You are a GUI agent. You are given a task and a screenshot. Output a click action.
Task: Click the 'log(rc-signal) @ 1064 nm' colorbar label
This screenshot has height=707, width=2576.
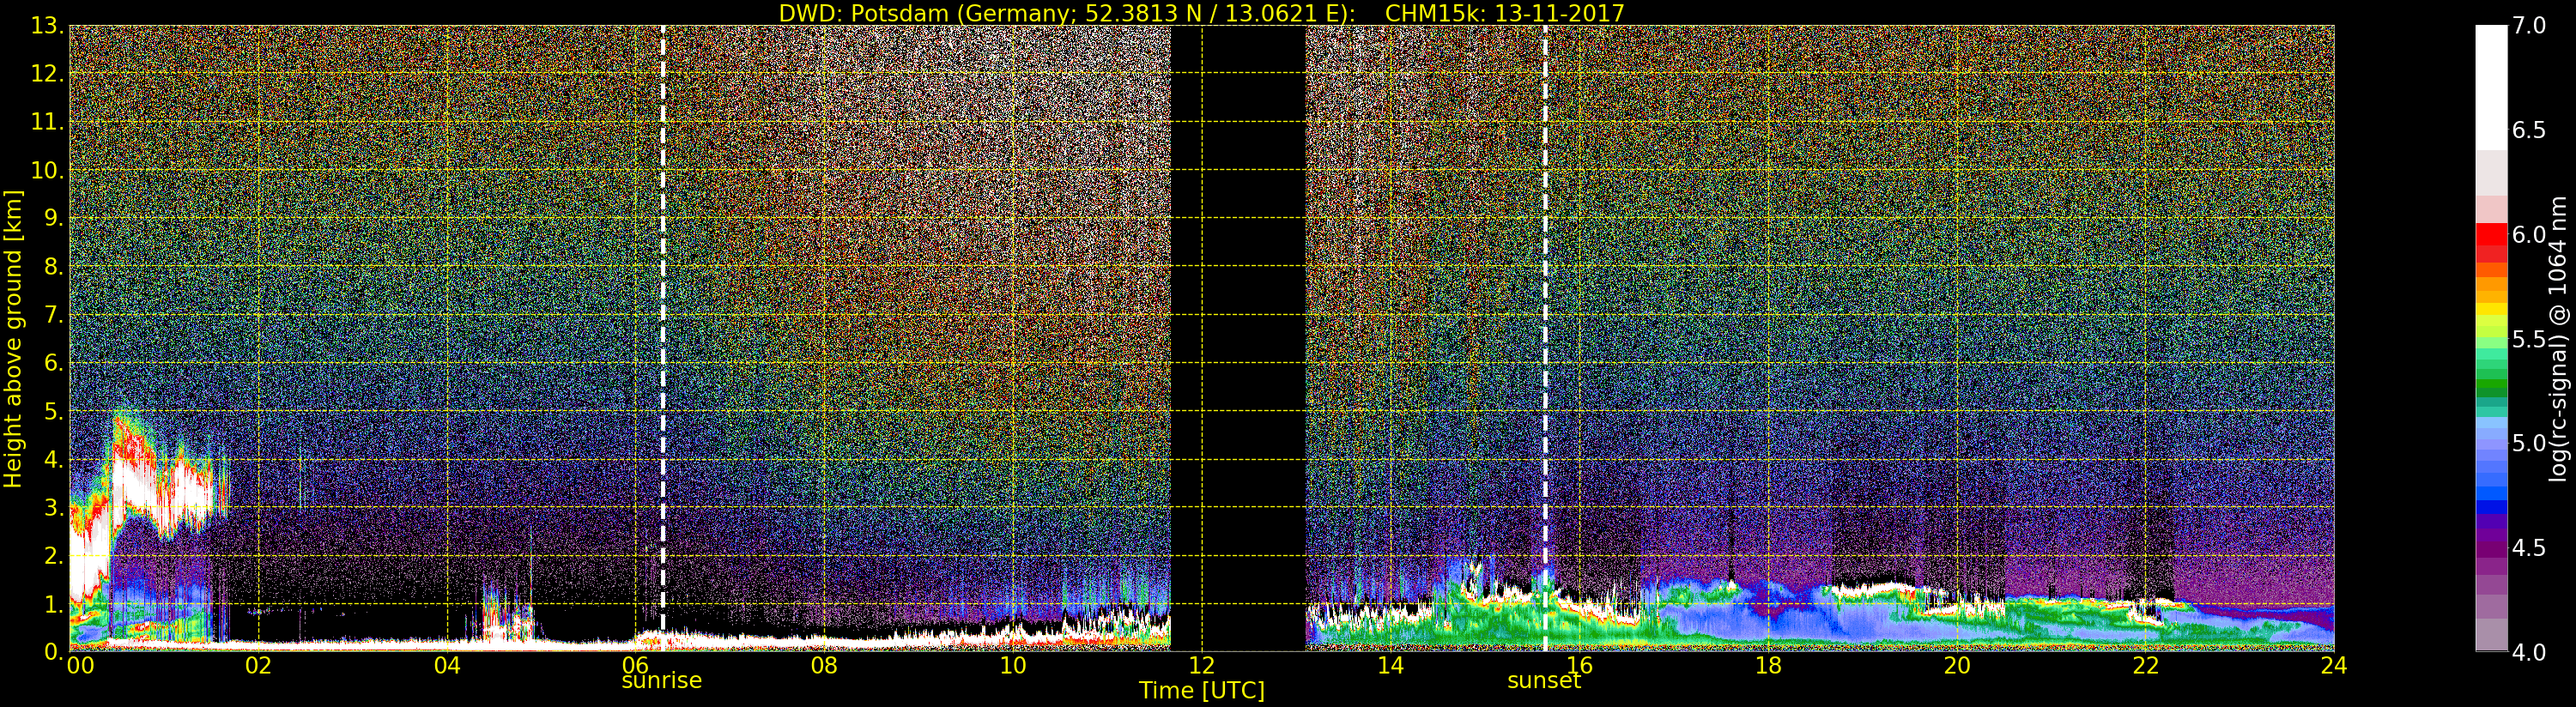2558,339
